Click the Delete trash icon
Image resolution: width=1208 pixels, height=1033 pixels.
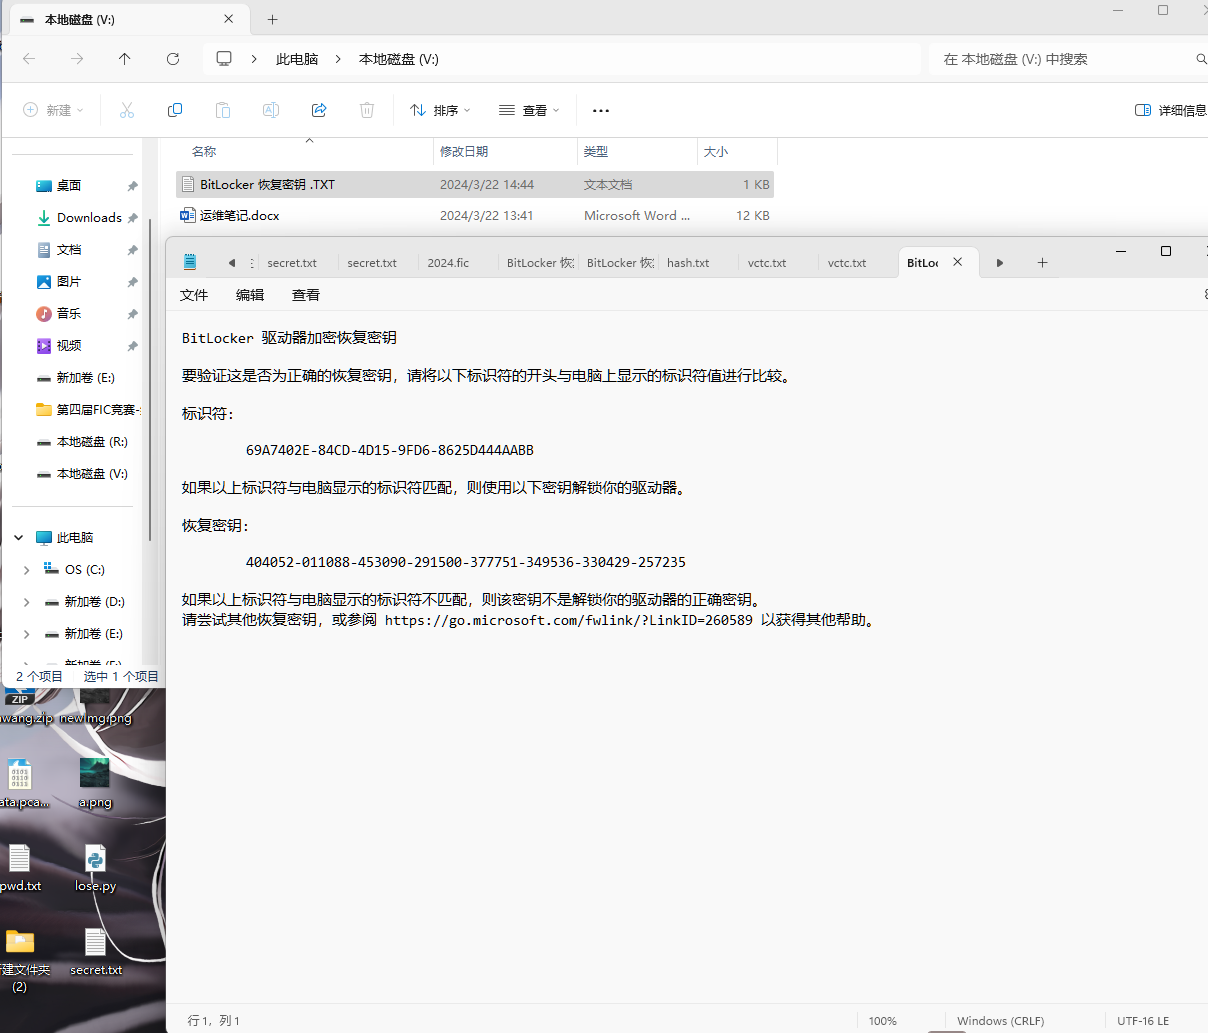[x=367, y=110]
